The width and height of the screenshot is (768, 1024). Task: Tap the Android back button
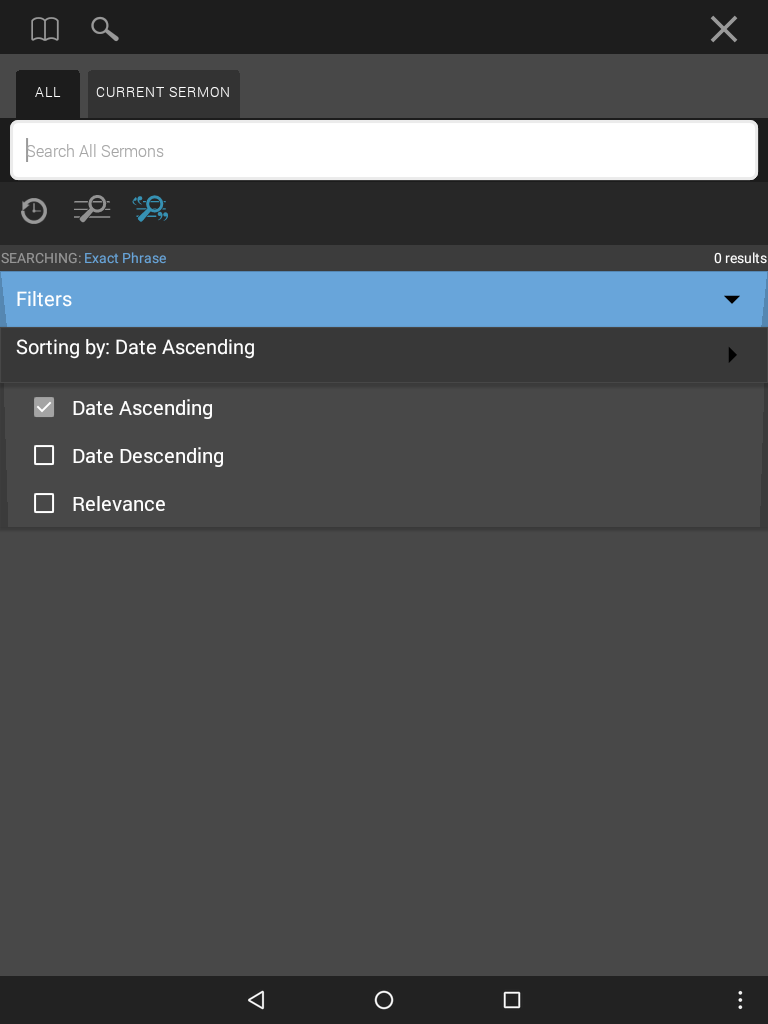tap(256, 1000)
